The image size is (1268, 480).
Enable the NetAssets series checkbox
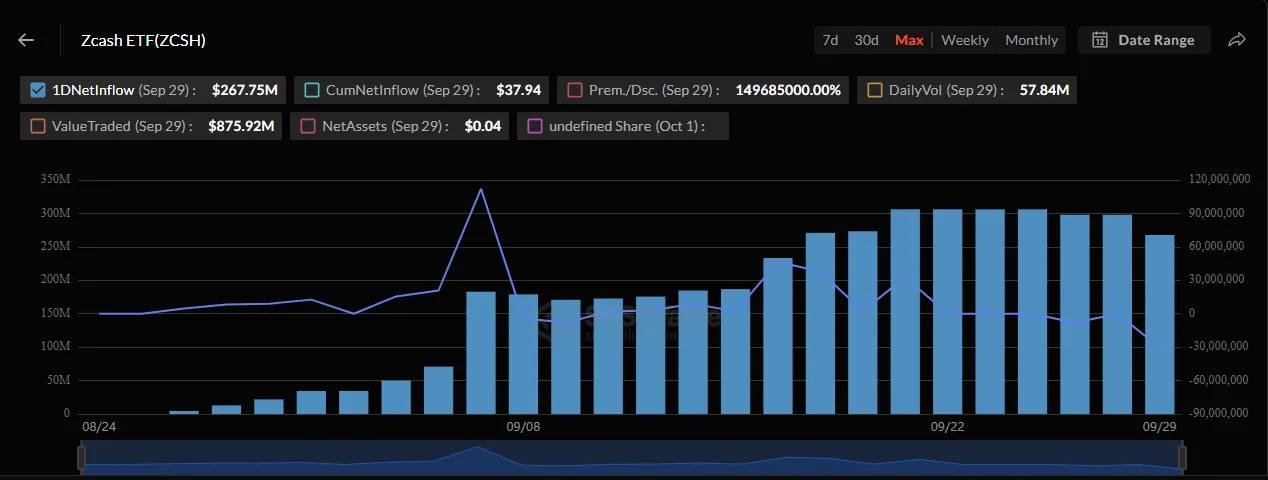click(x=308, y=126)
